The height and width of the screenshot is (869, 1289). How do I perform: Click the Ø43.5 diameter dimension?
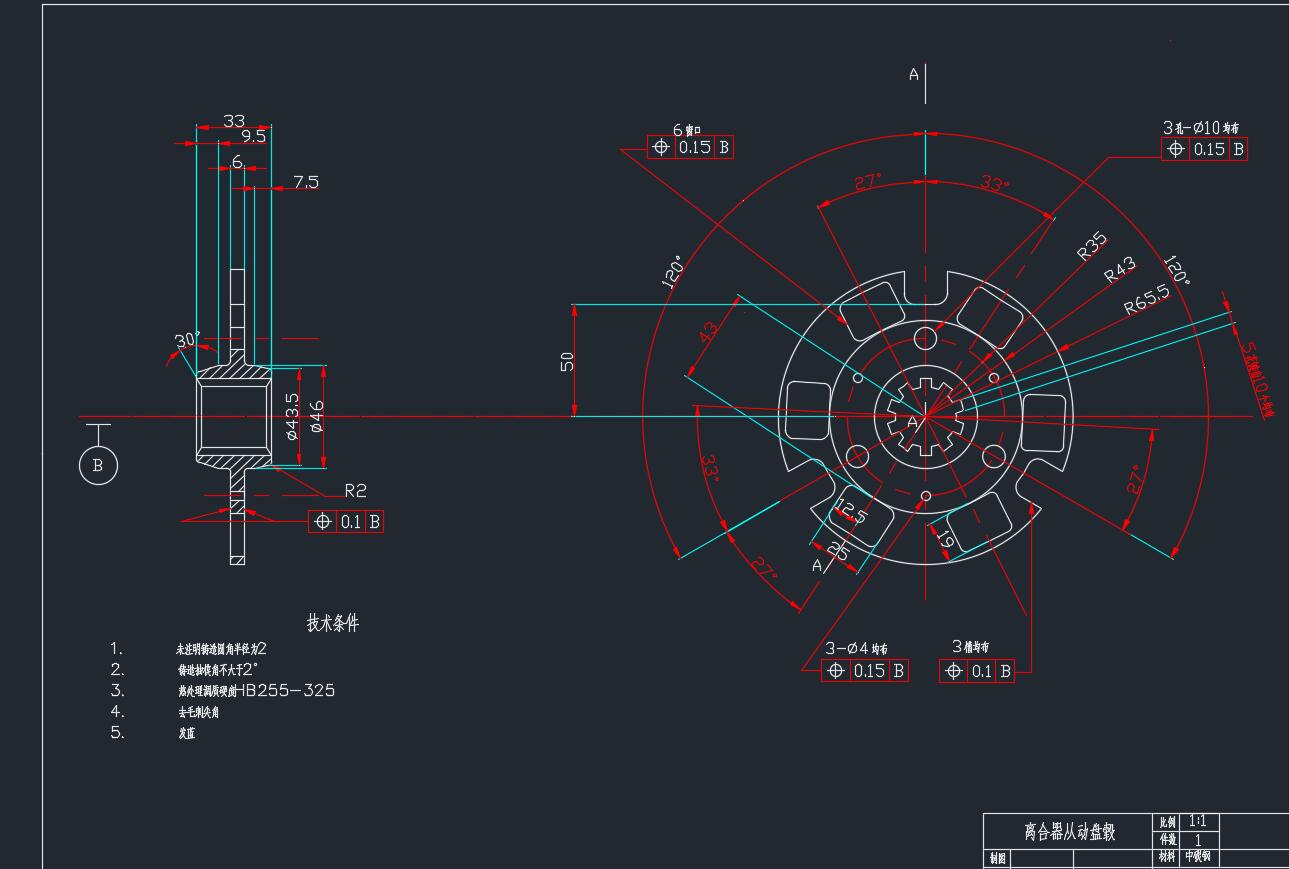point(292,416)
